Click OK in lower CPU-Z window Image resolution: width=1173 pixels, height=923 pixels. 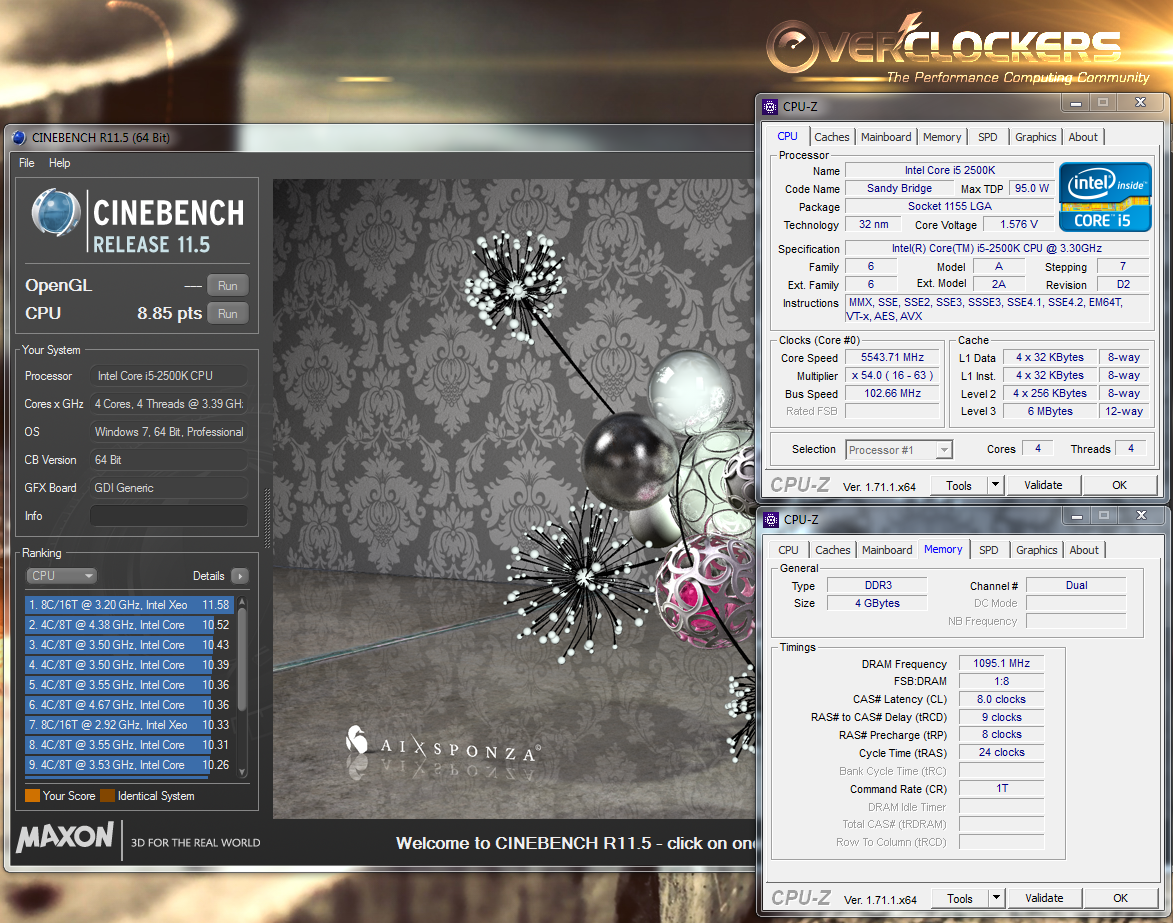[1120, 898]
